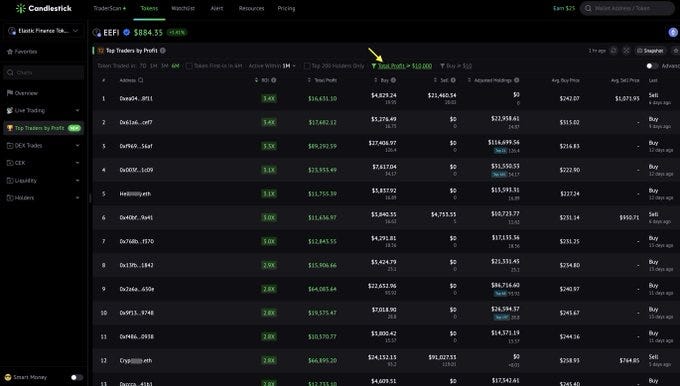Image resolution: width=680 pixels, height=386 pixels.
Task: Click the Ethereum chain icon
Action: click(673, 32)
